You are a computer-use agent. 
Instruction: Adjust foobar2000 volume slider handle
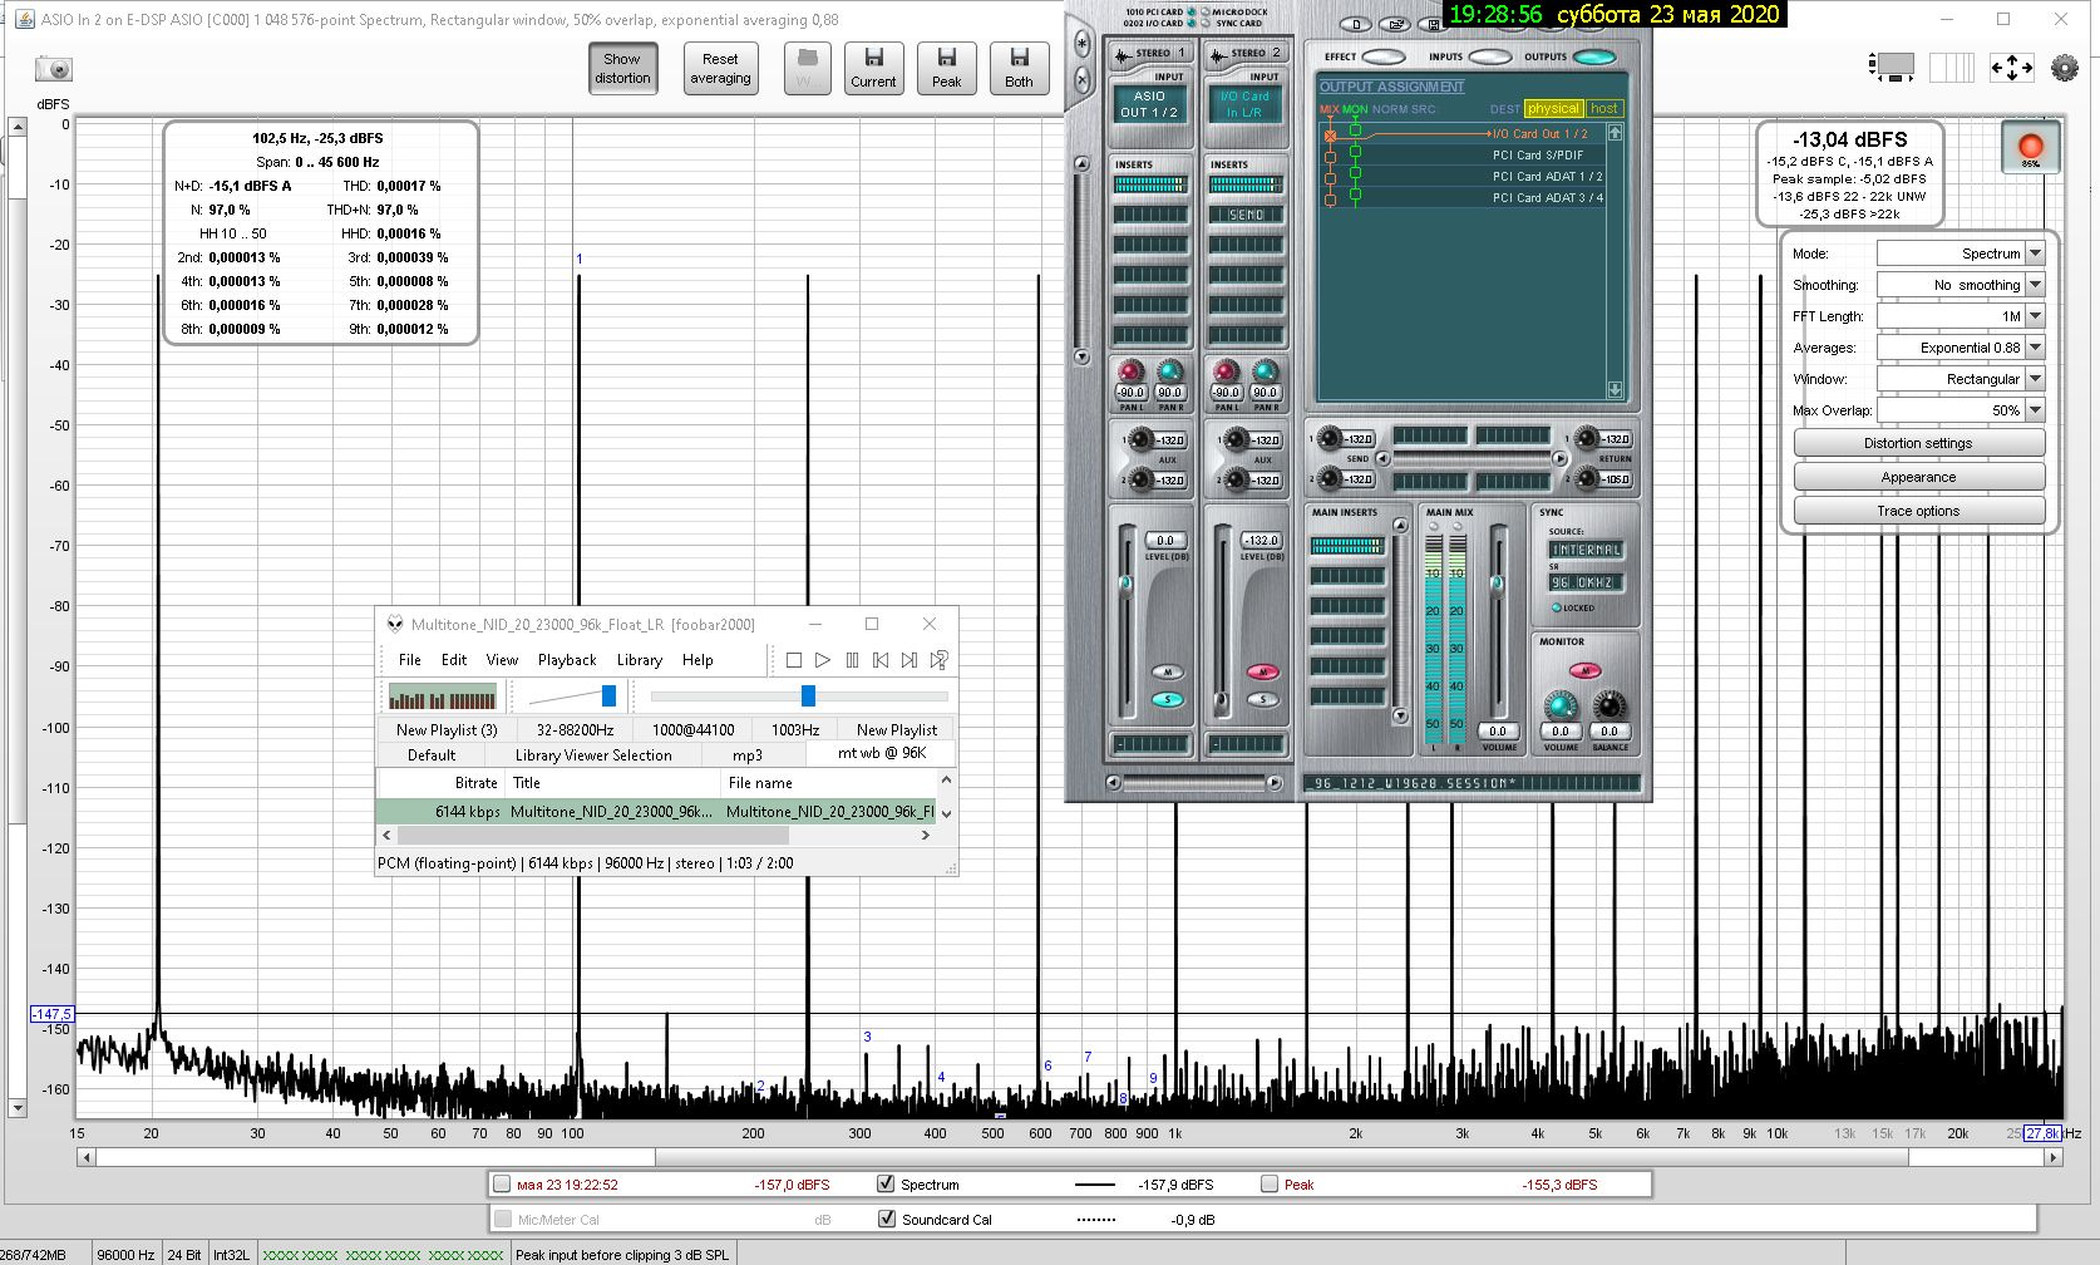coord(608,696)
